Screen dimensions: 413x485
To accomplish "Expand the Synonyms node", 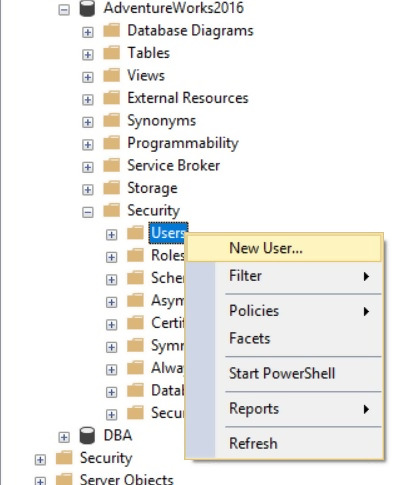I will [x=88, y=122].
